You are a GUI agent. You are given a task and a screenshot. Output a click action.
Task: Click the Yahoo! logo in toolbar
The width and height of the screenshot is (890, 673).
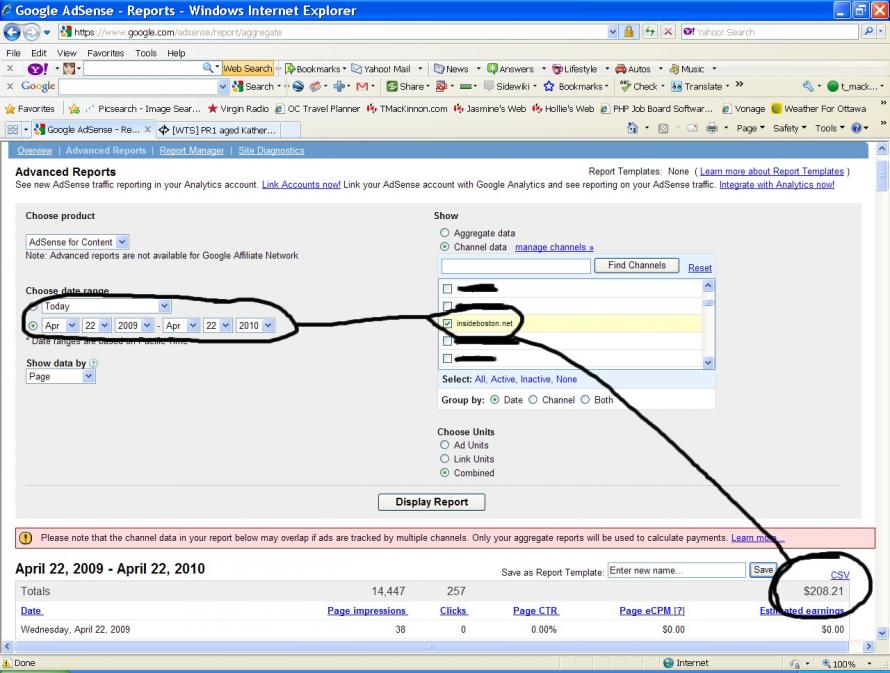coord(38,69)
